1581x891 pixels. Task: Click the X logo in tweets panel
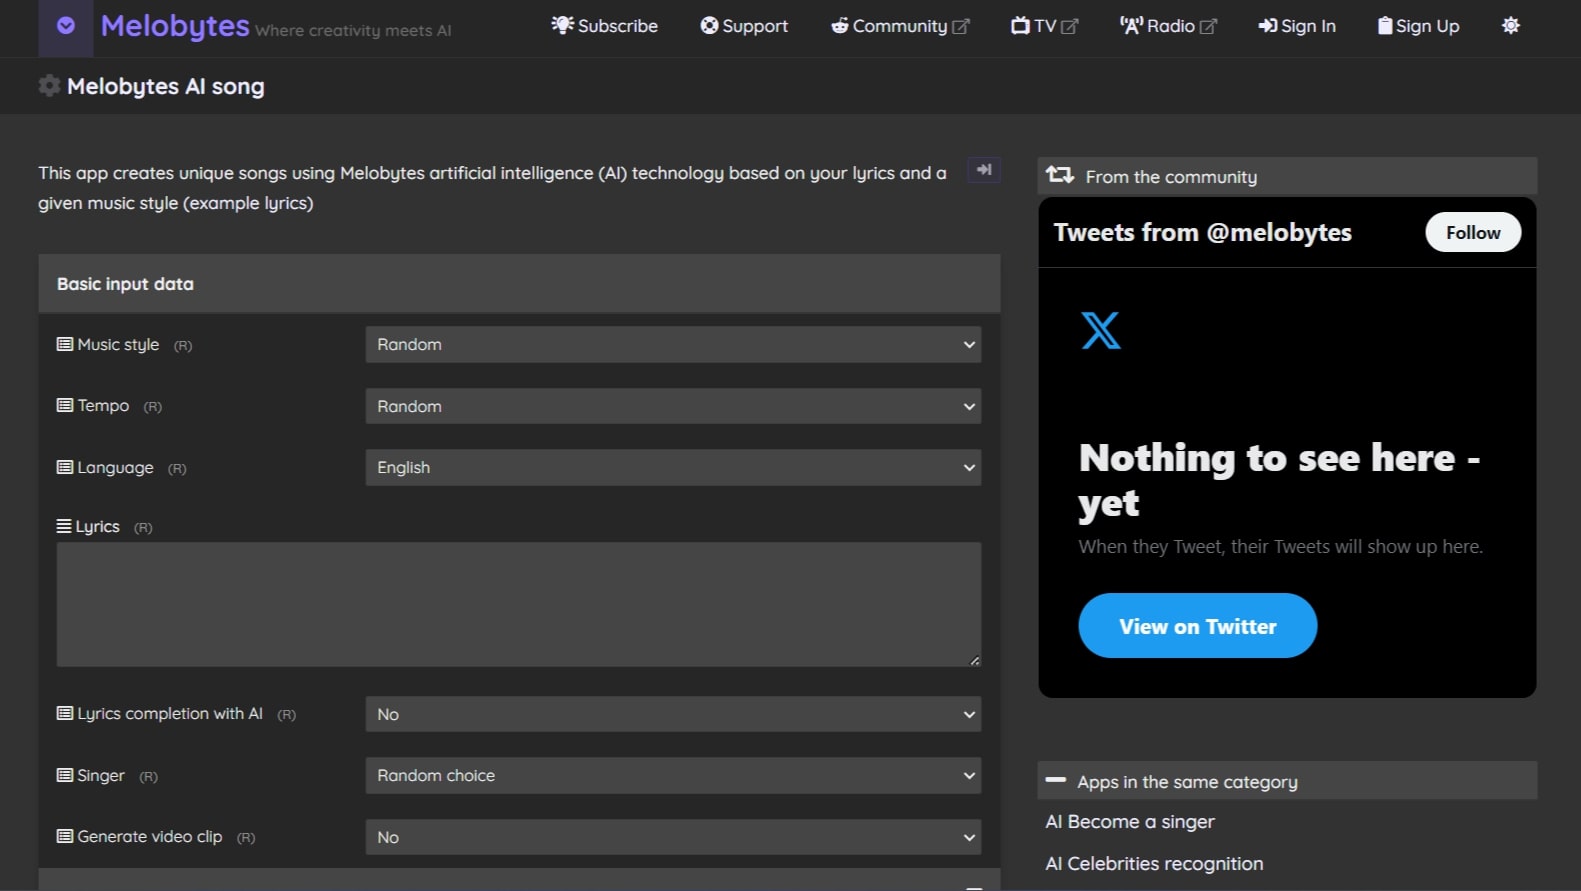tap(1100, 330)
